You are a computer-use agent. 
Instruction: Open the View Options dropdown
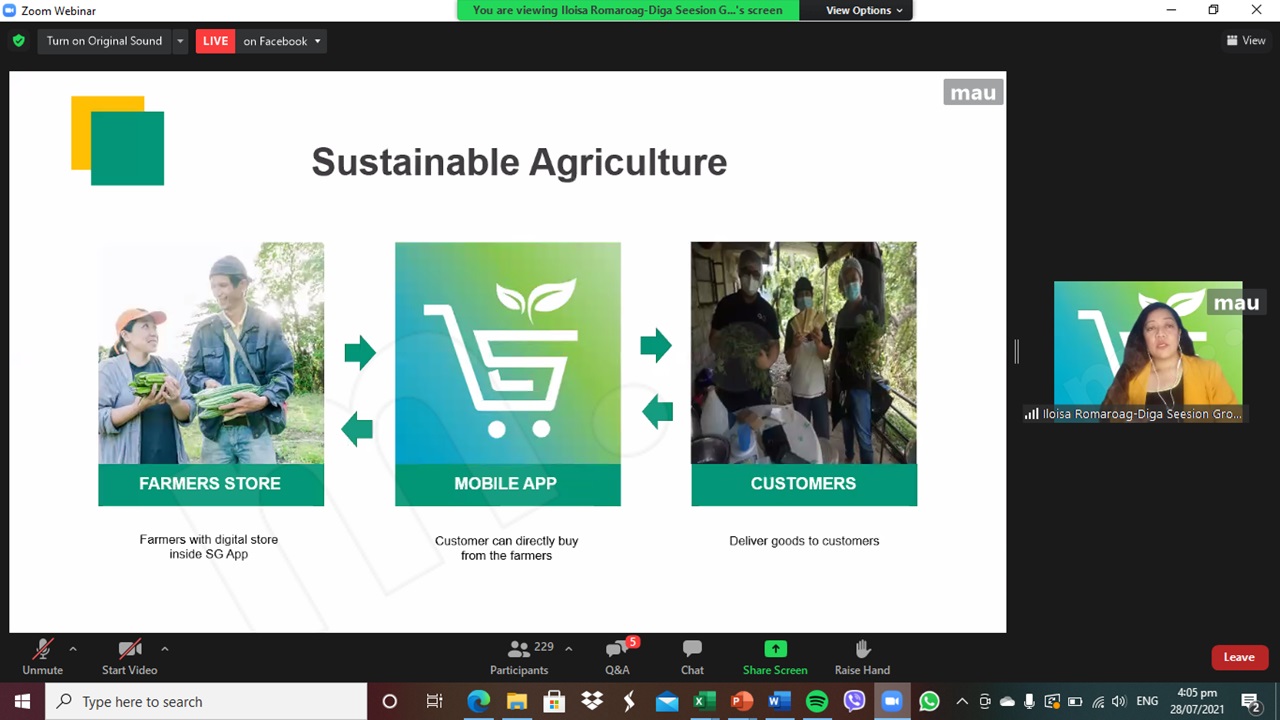pos(864,10)
